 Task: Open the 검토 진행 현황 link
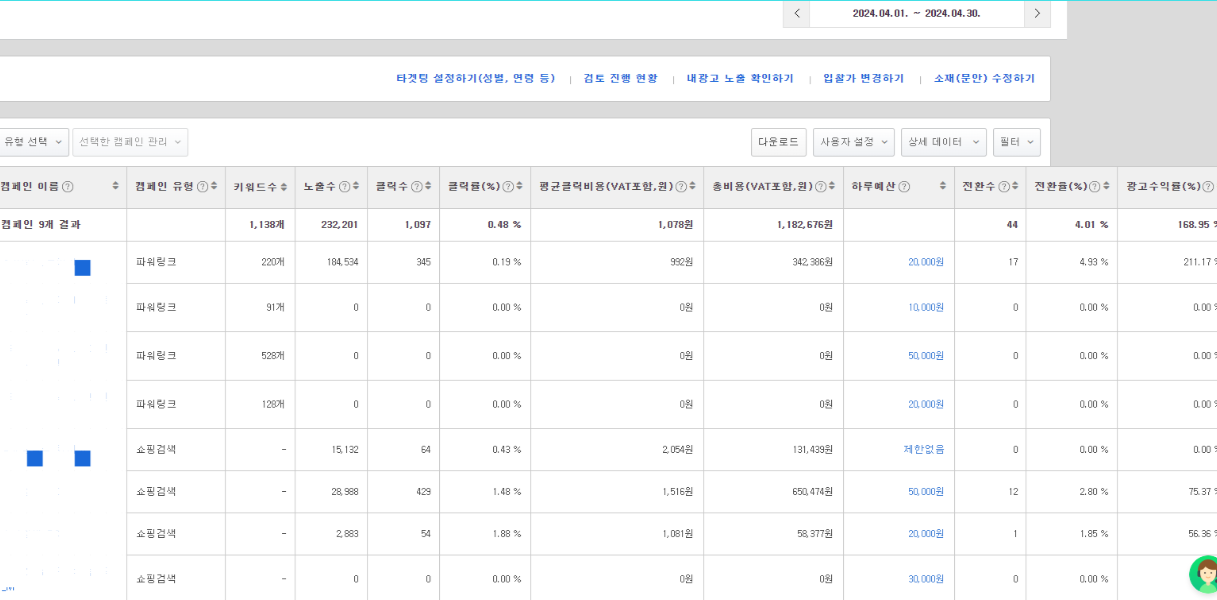(621, 78)
